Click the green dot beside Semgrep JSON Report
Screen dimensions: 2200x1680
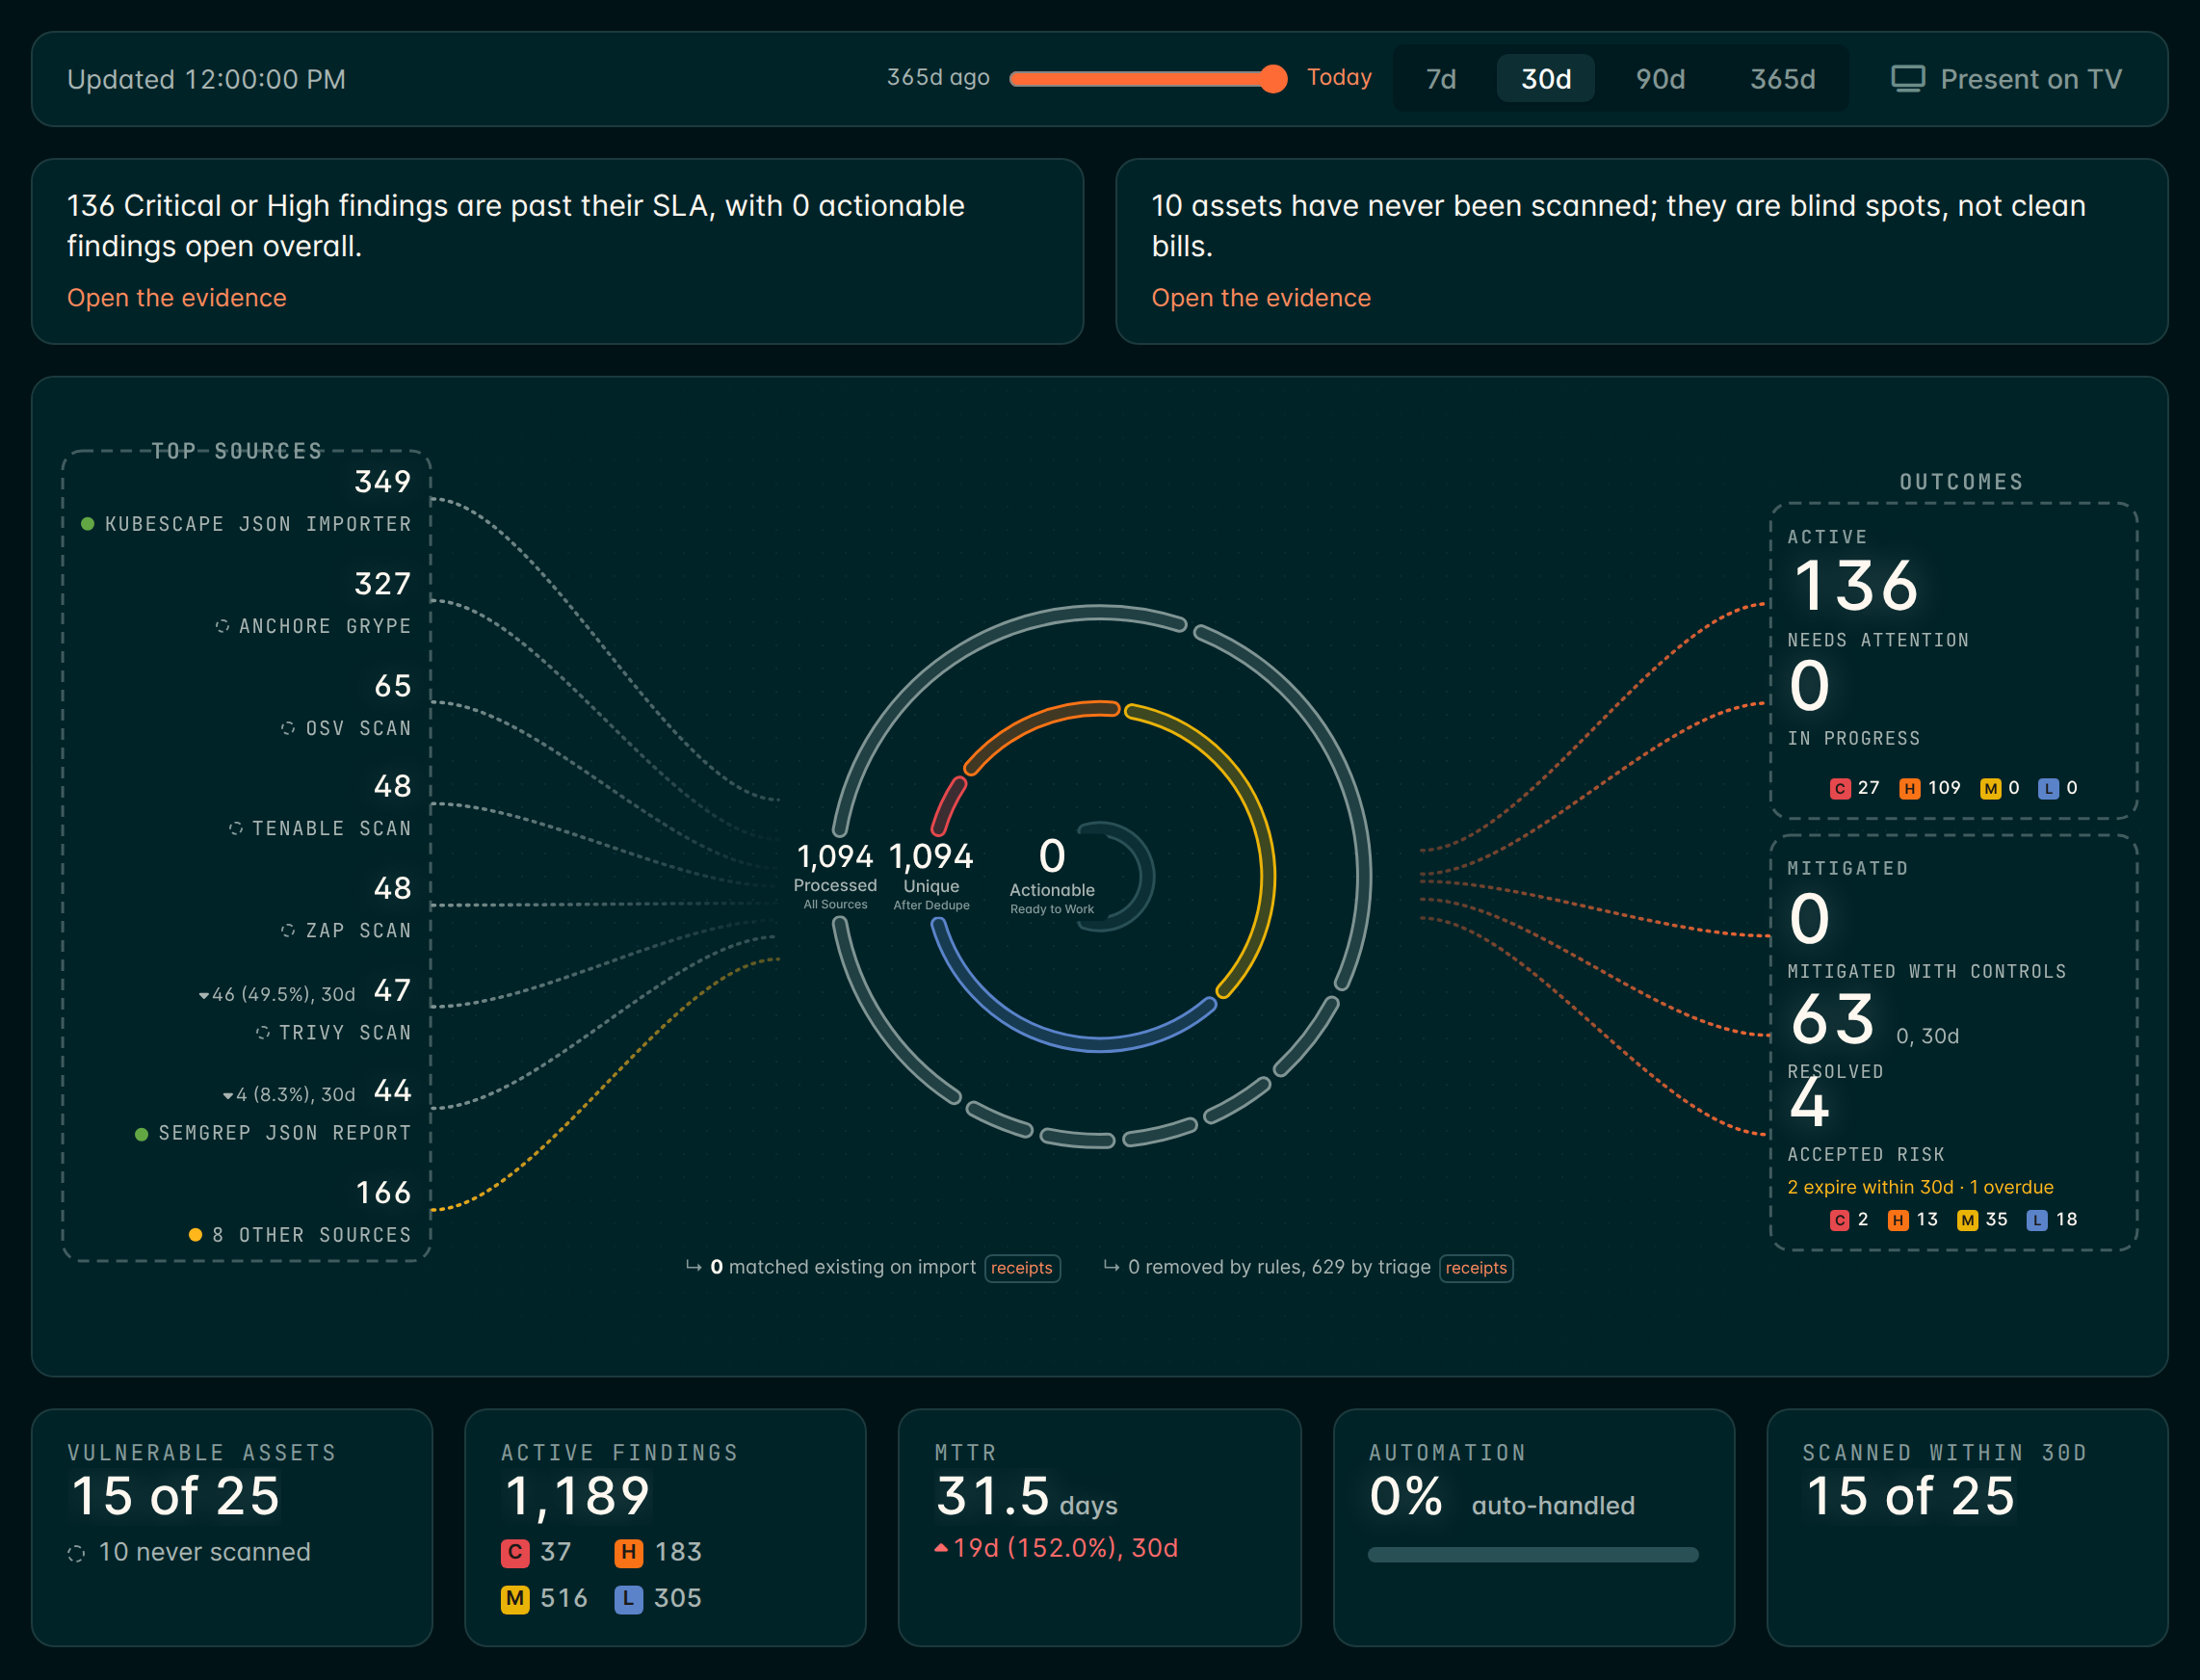tap(141, 1133)
